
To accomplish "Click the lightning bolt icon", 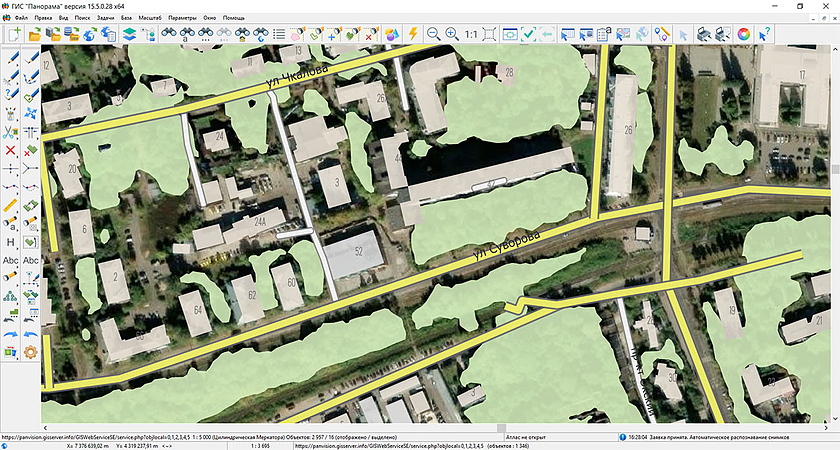I will coord(413,33).
